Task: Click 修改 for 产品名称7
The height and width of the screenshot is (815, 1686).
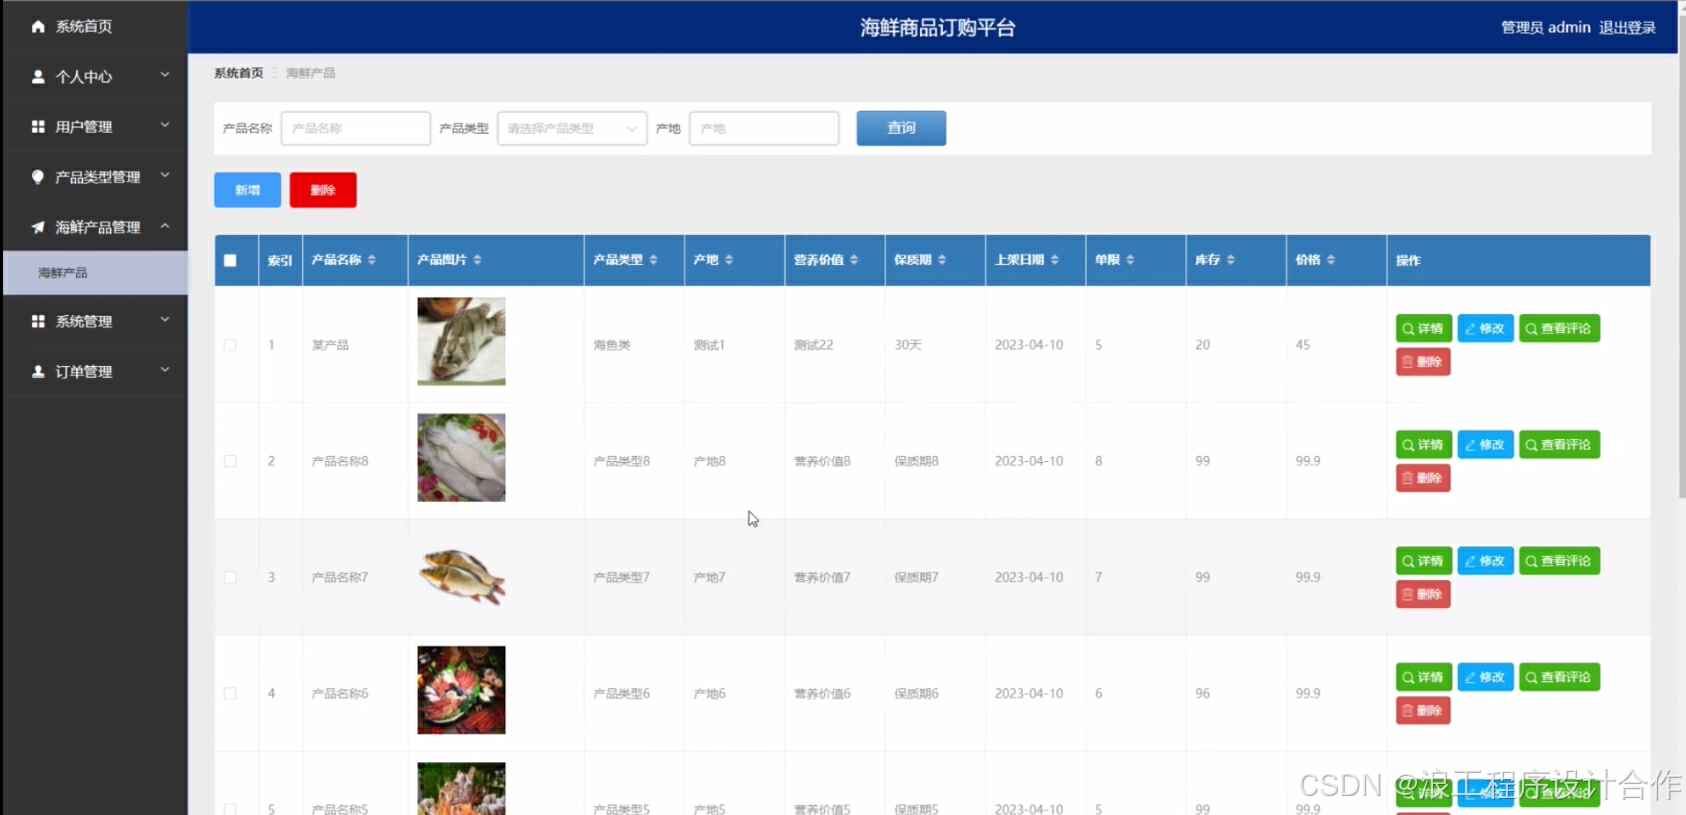Action: point(1485,561)
